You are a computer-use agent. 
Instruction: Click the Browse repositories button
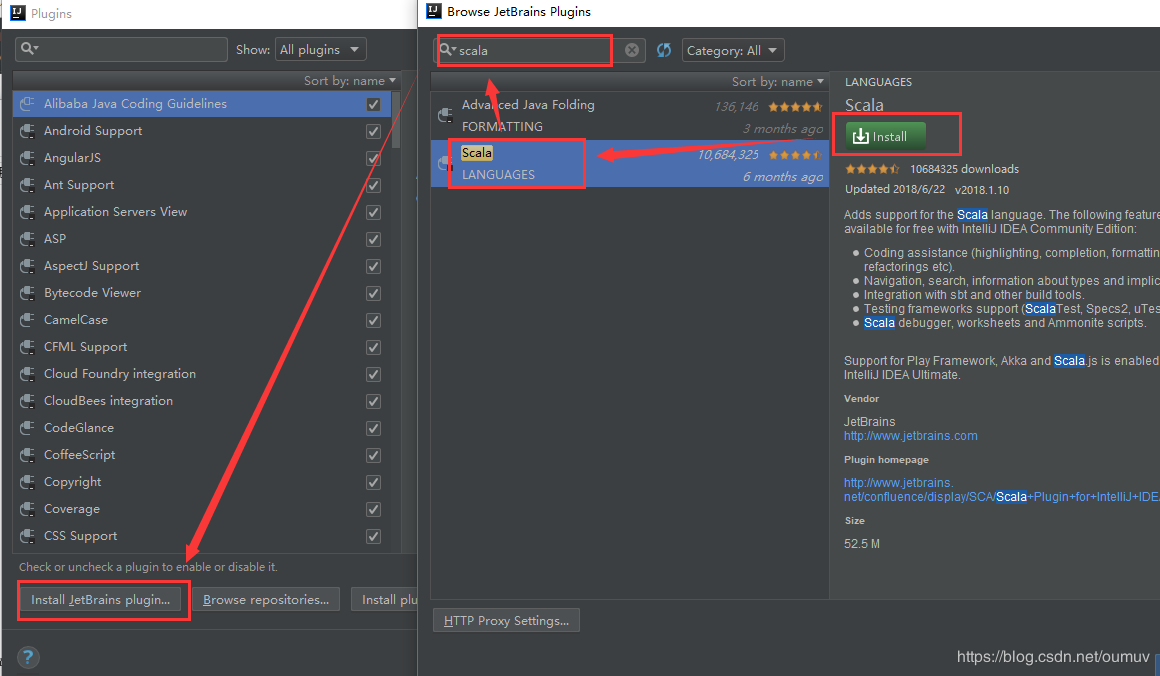click(266, 600)
